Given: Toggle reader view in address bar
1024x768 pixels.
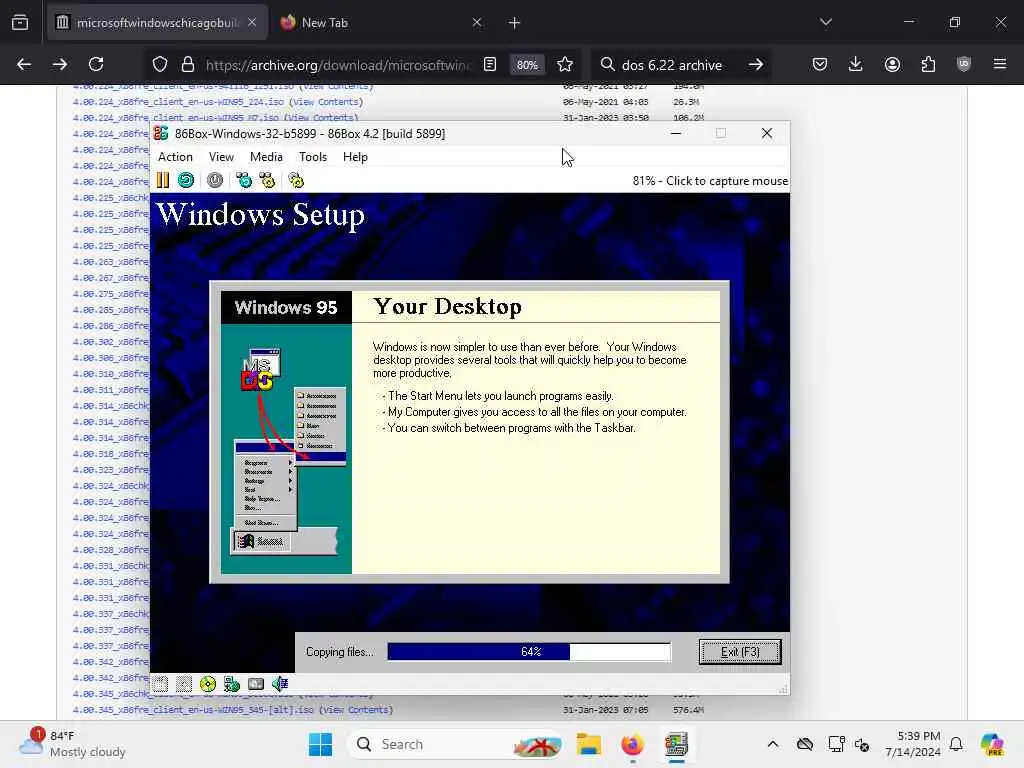Looking at the screenshot, I should coord(490,65).
